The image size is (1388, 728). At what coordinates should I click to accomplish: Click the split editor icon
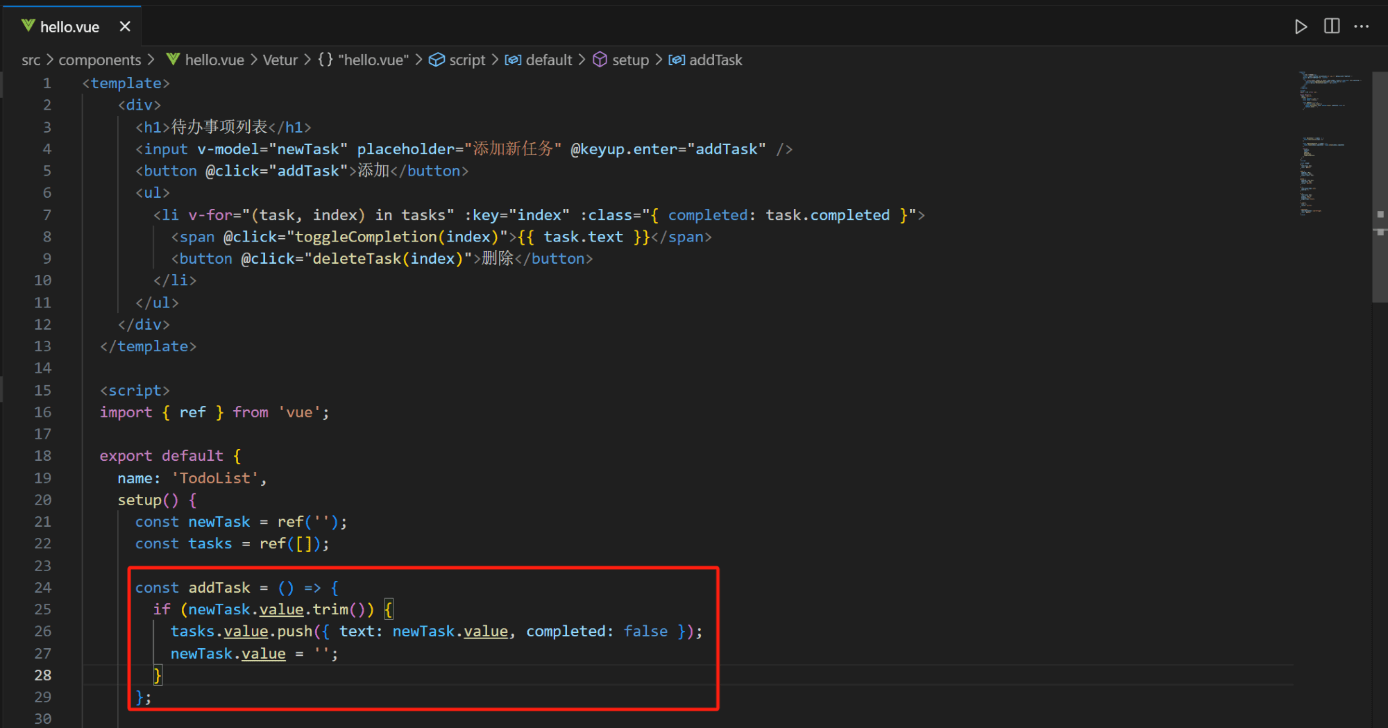click(1331, 27)
